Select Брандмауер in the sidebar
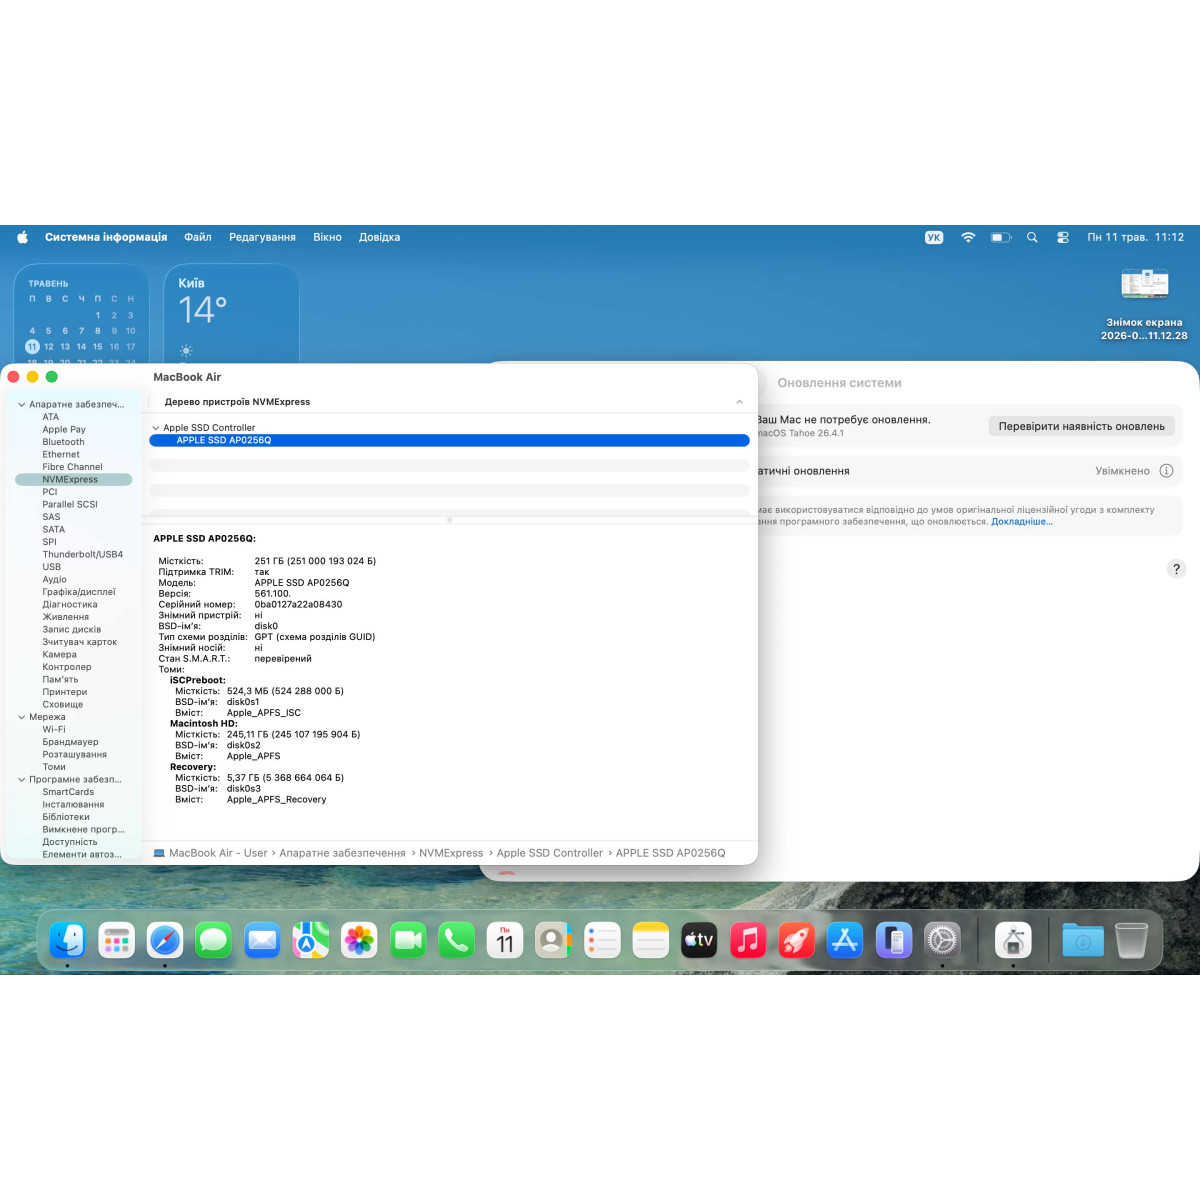 (x=70, y=742)
